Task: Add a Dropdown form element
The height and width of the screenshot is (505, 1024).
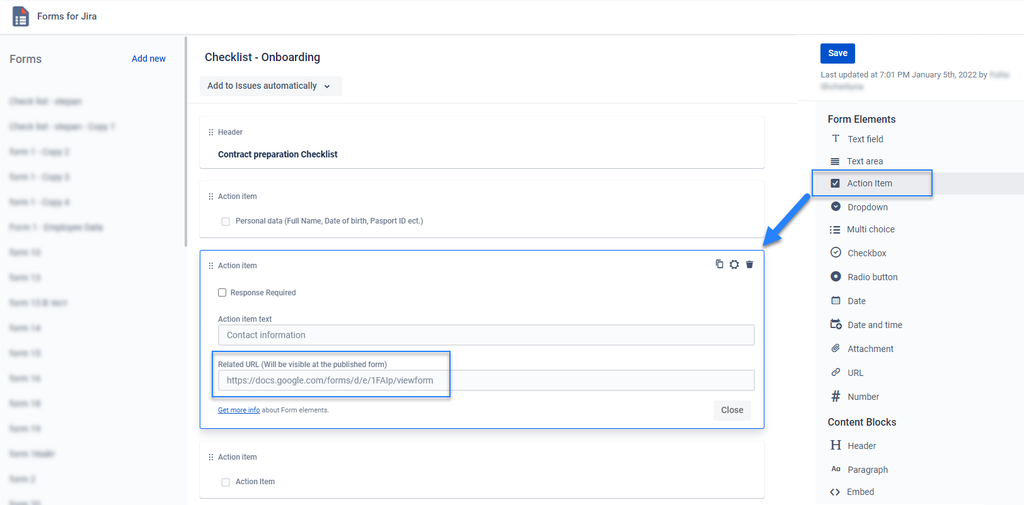Action: click(x=859, y=207)
